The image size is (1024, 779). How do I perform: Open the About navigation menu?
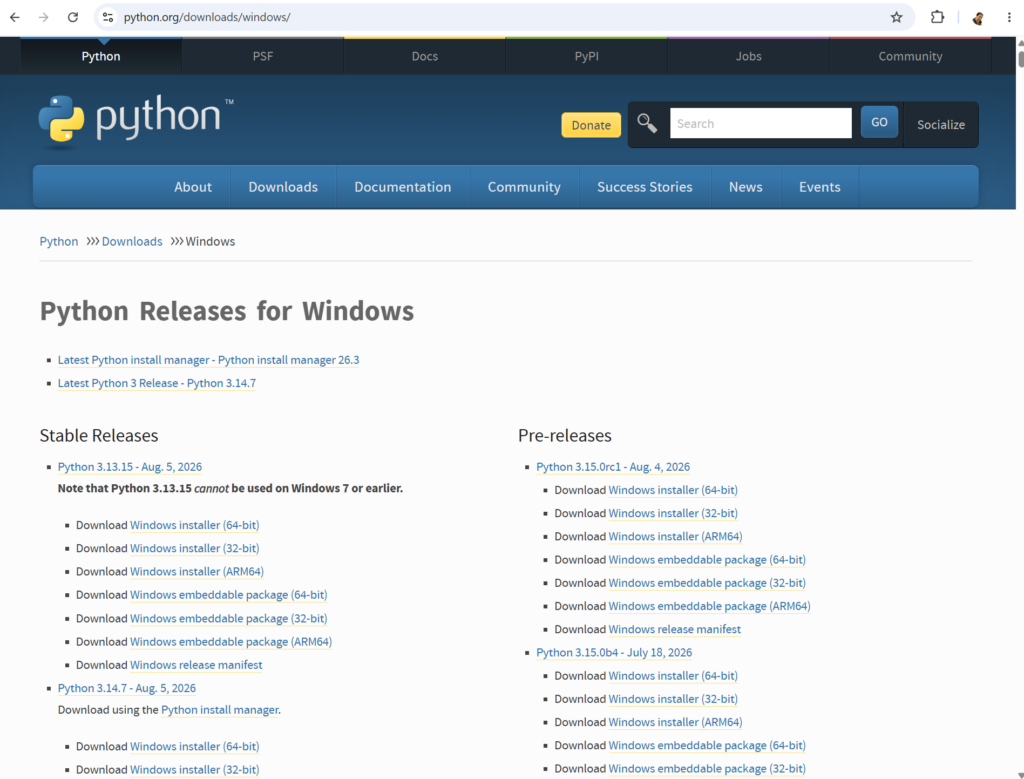pyautogui.click(x=193, y=187)
